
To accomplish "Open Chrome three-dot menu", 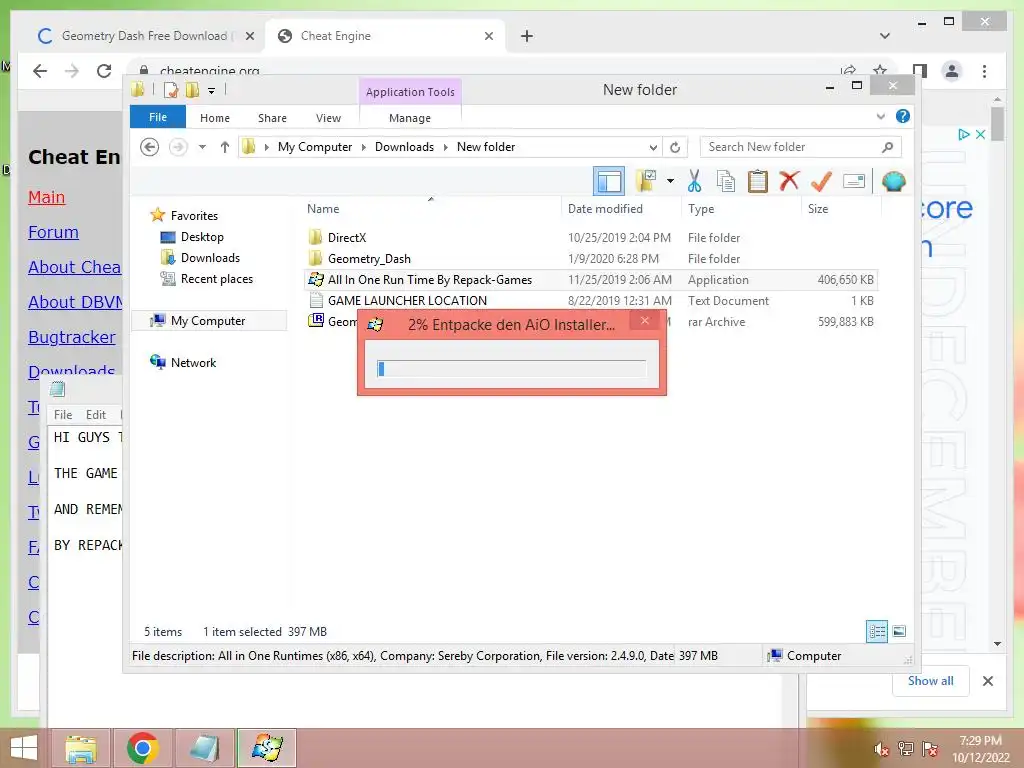I will tap(984, 71).
